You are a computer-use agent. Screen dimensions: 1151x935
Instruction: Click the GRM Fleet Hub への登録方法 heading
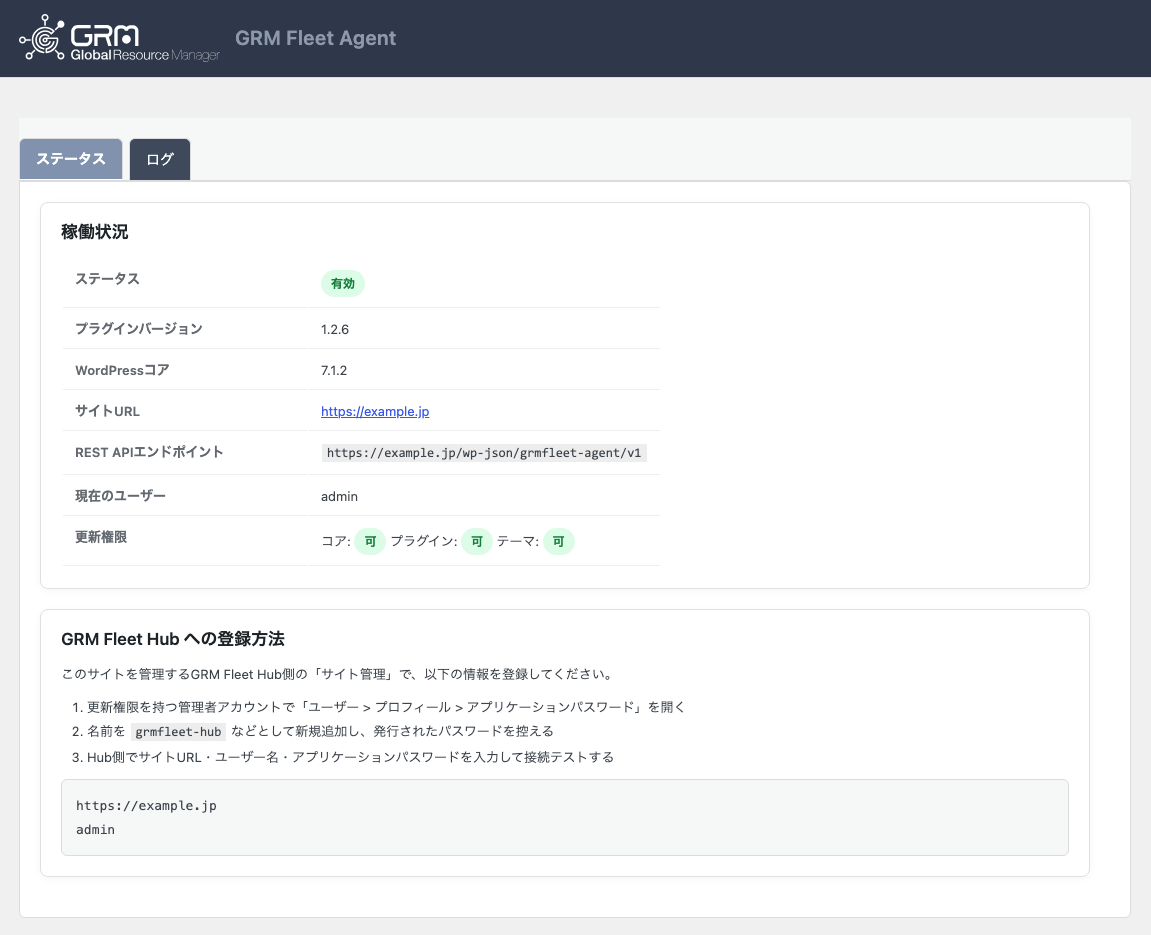click(x=173, y=639)
